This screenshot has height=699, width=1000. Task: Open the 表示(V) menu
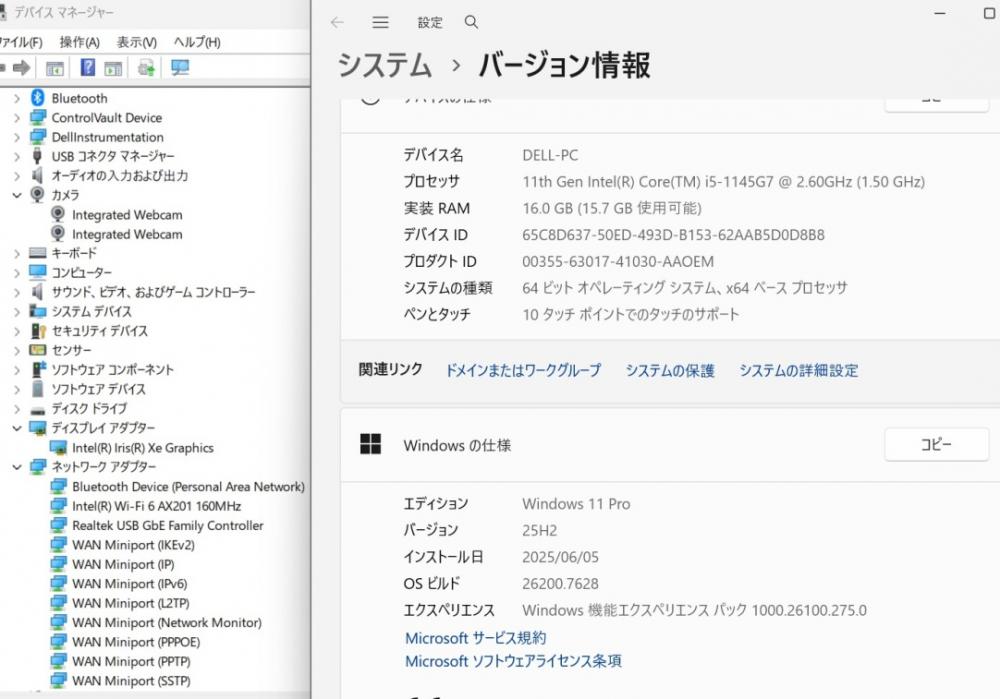pos(136,42)
